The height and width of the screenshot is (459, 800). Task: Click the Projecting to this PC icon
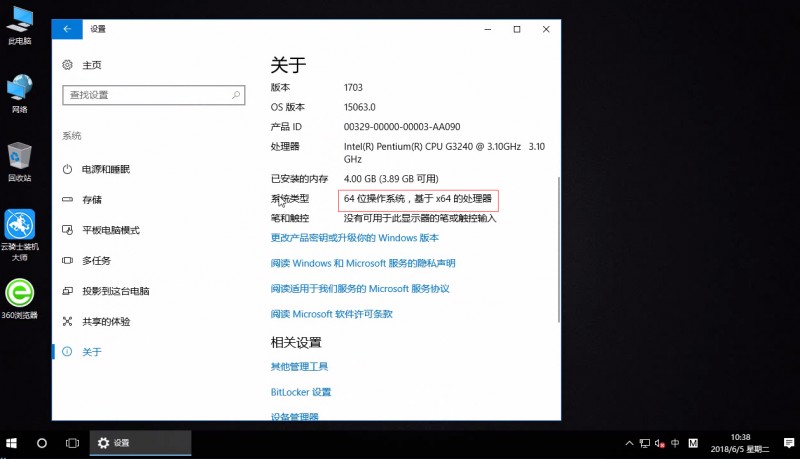pos(67,291)
